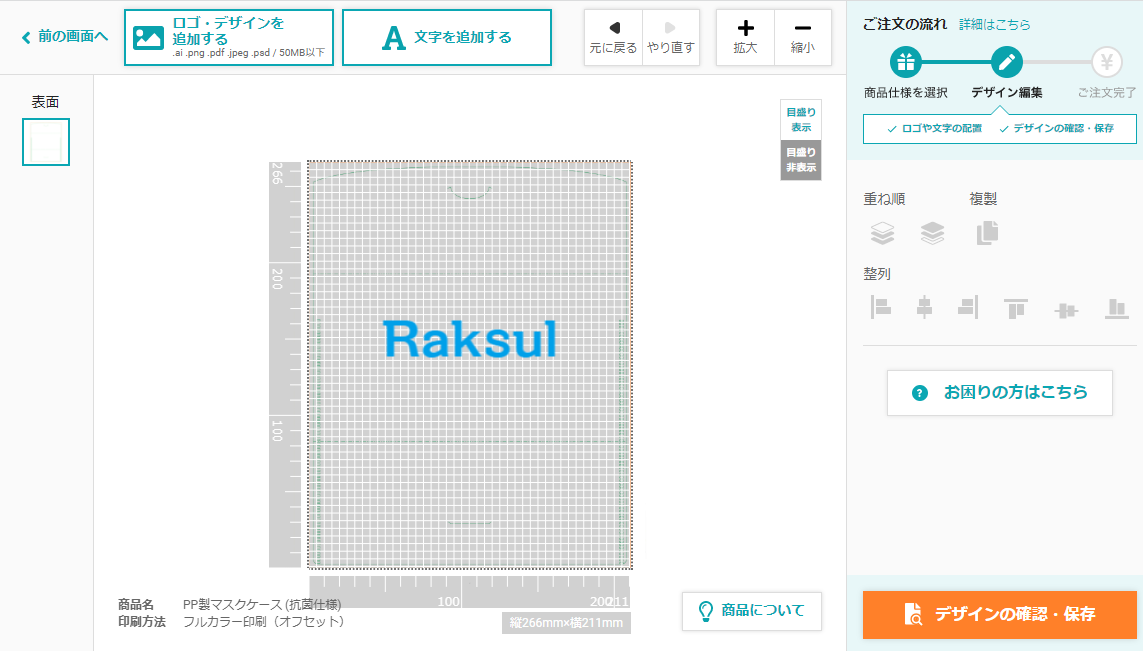
Task: Zoom out using the 縮小 minus icon
Action: click(803, 38)
